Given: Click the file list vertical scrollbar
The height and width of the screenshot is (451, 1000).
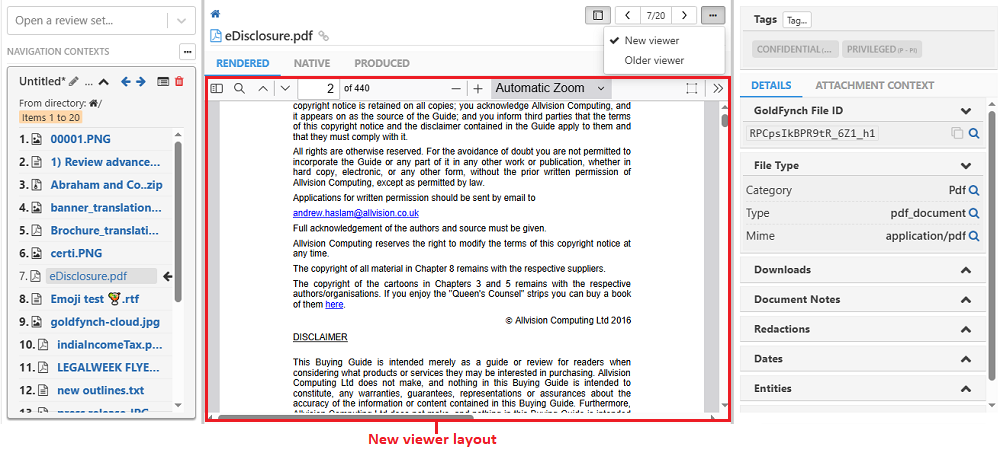Looking at the screenshot, I should pyautogui.click(x=178, y=222).
